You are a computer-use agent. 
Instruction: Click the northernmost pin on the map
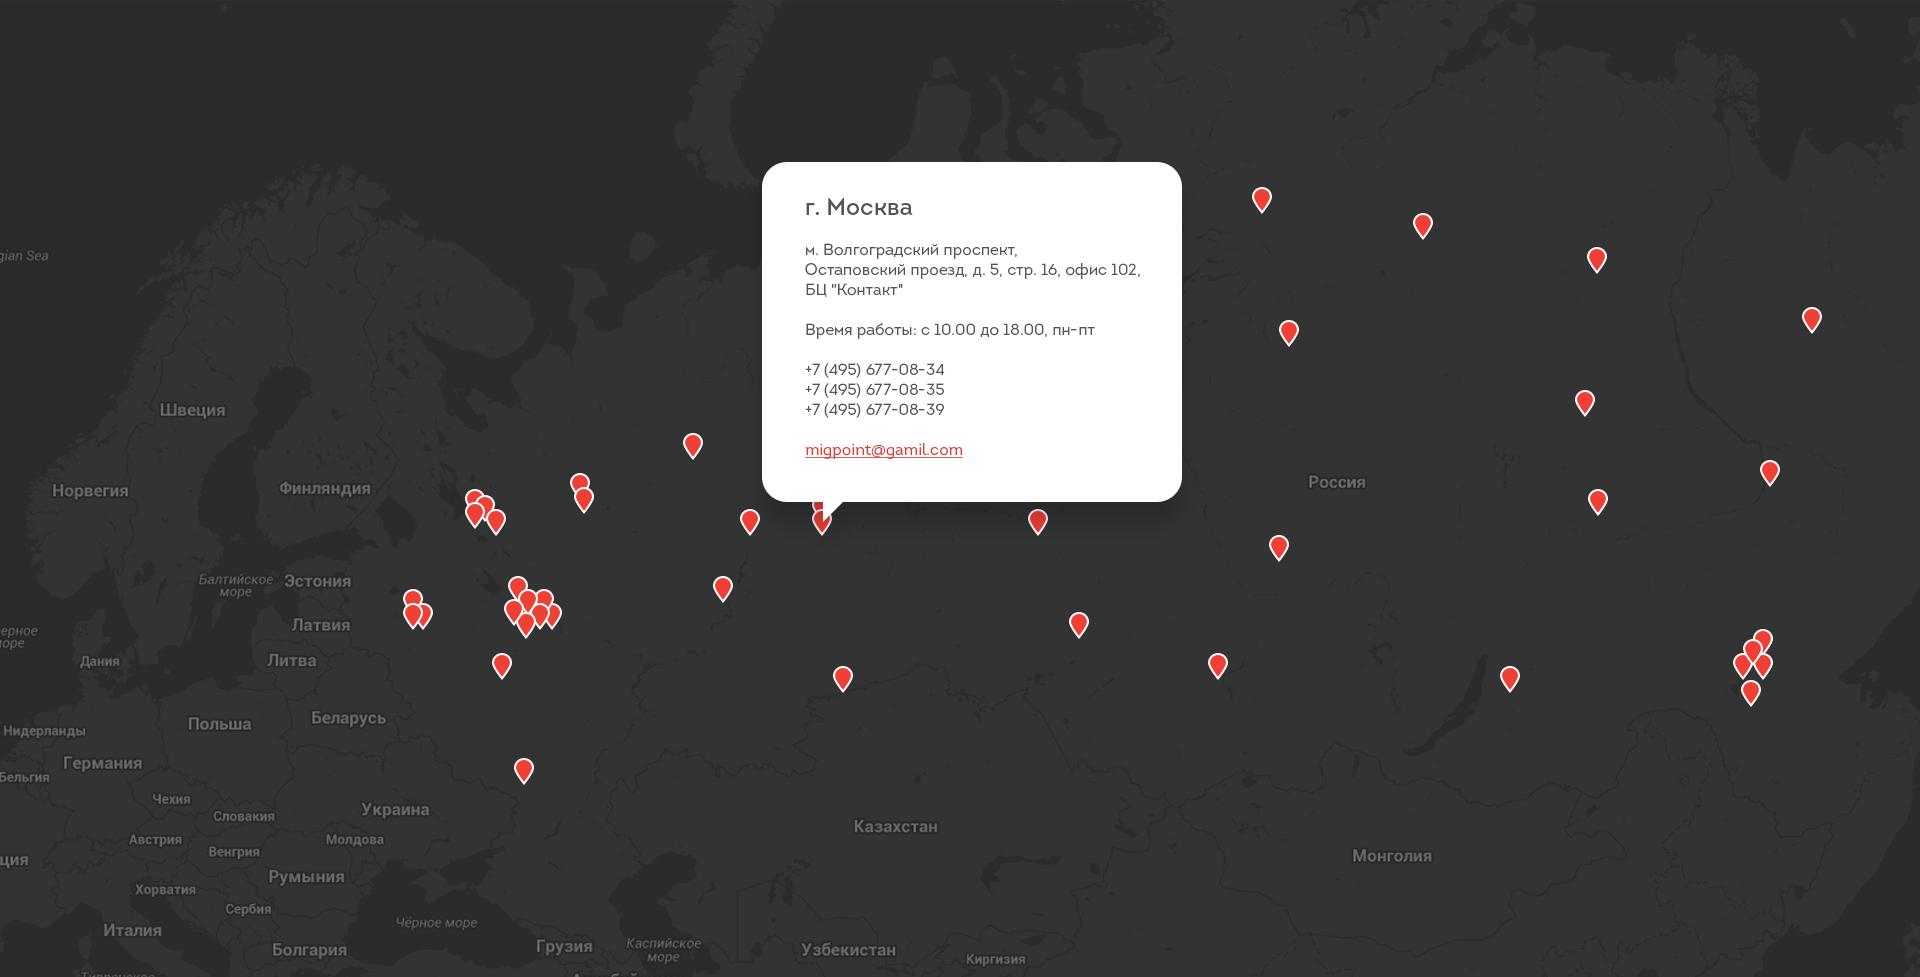pyautogui.click(x=1262, y=199)
